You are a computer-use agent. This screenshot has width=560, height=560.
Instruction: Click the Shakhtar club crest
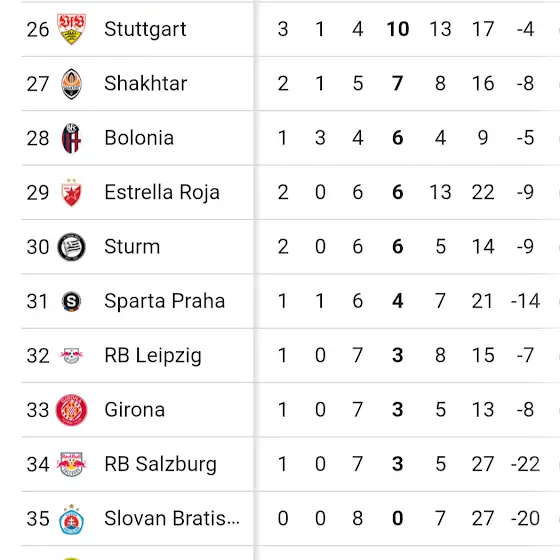coord(71,84)
